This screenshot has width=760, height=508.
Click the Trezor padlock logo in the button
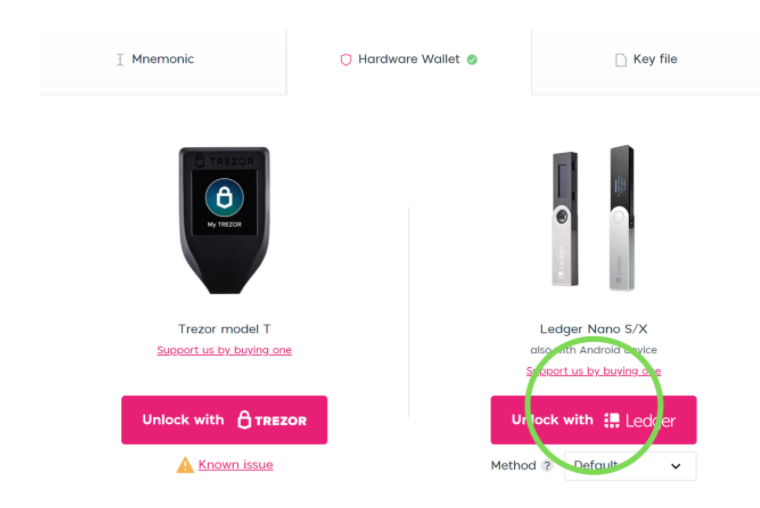(244, 420)
